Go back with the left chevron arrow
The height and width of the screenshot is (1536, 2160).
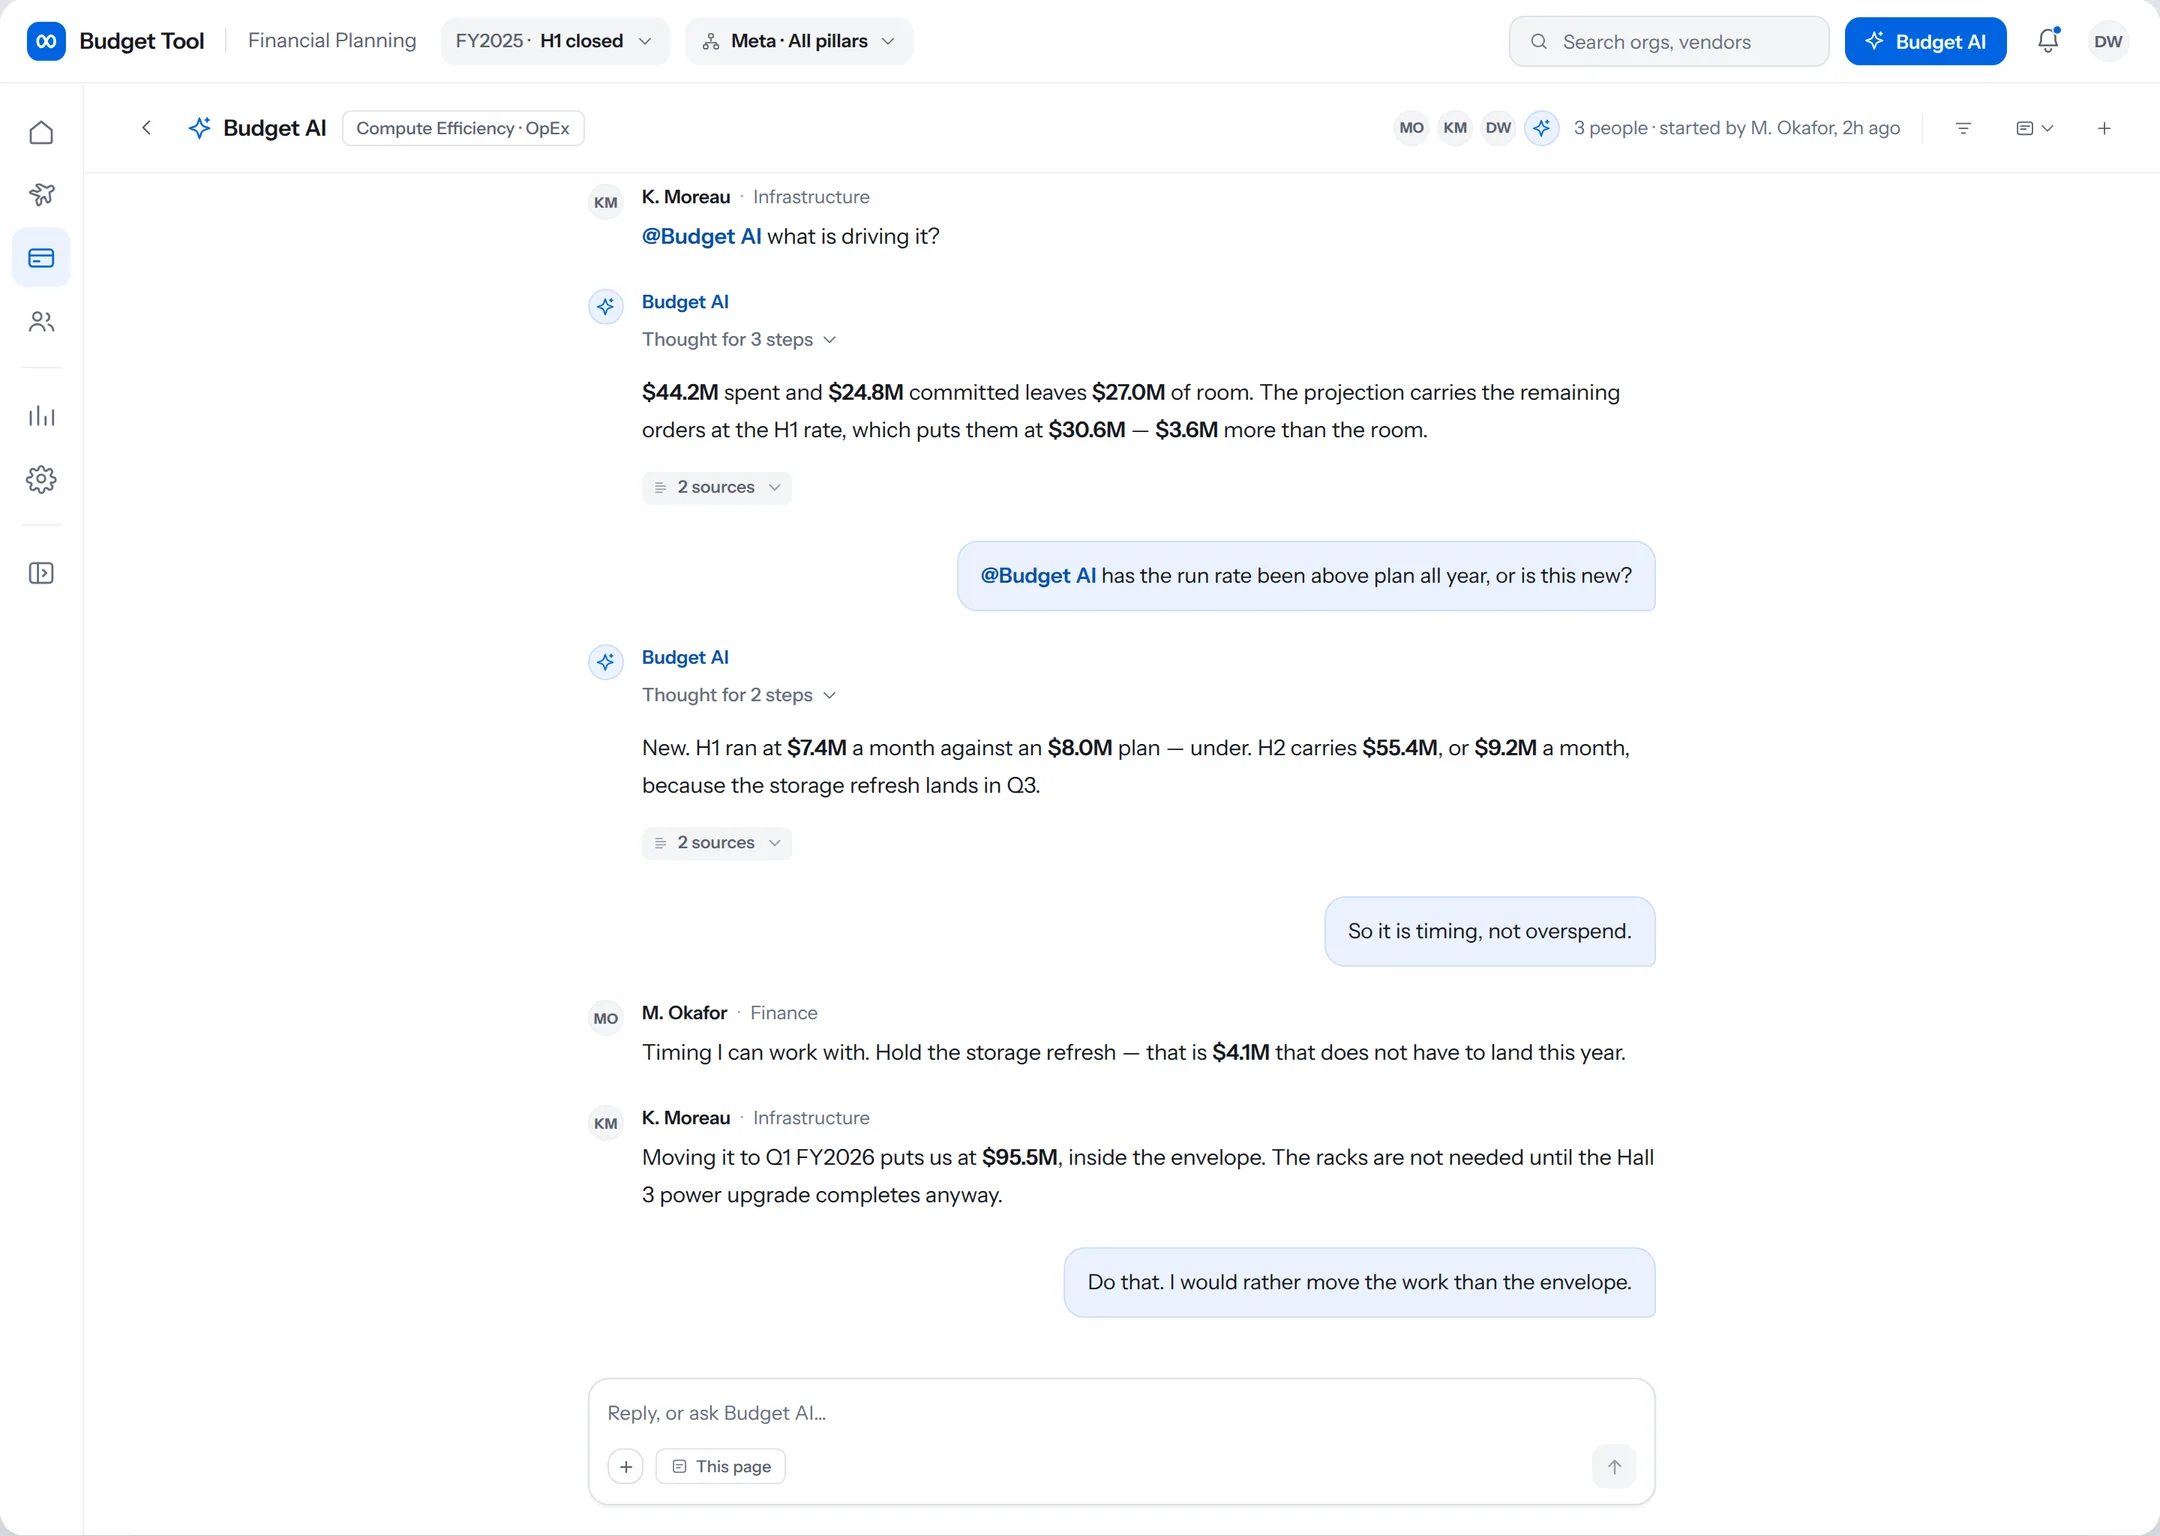146,128
